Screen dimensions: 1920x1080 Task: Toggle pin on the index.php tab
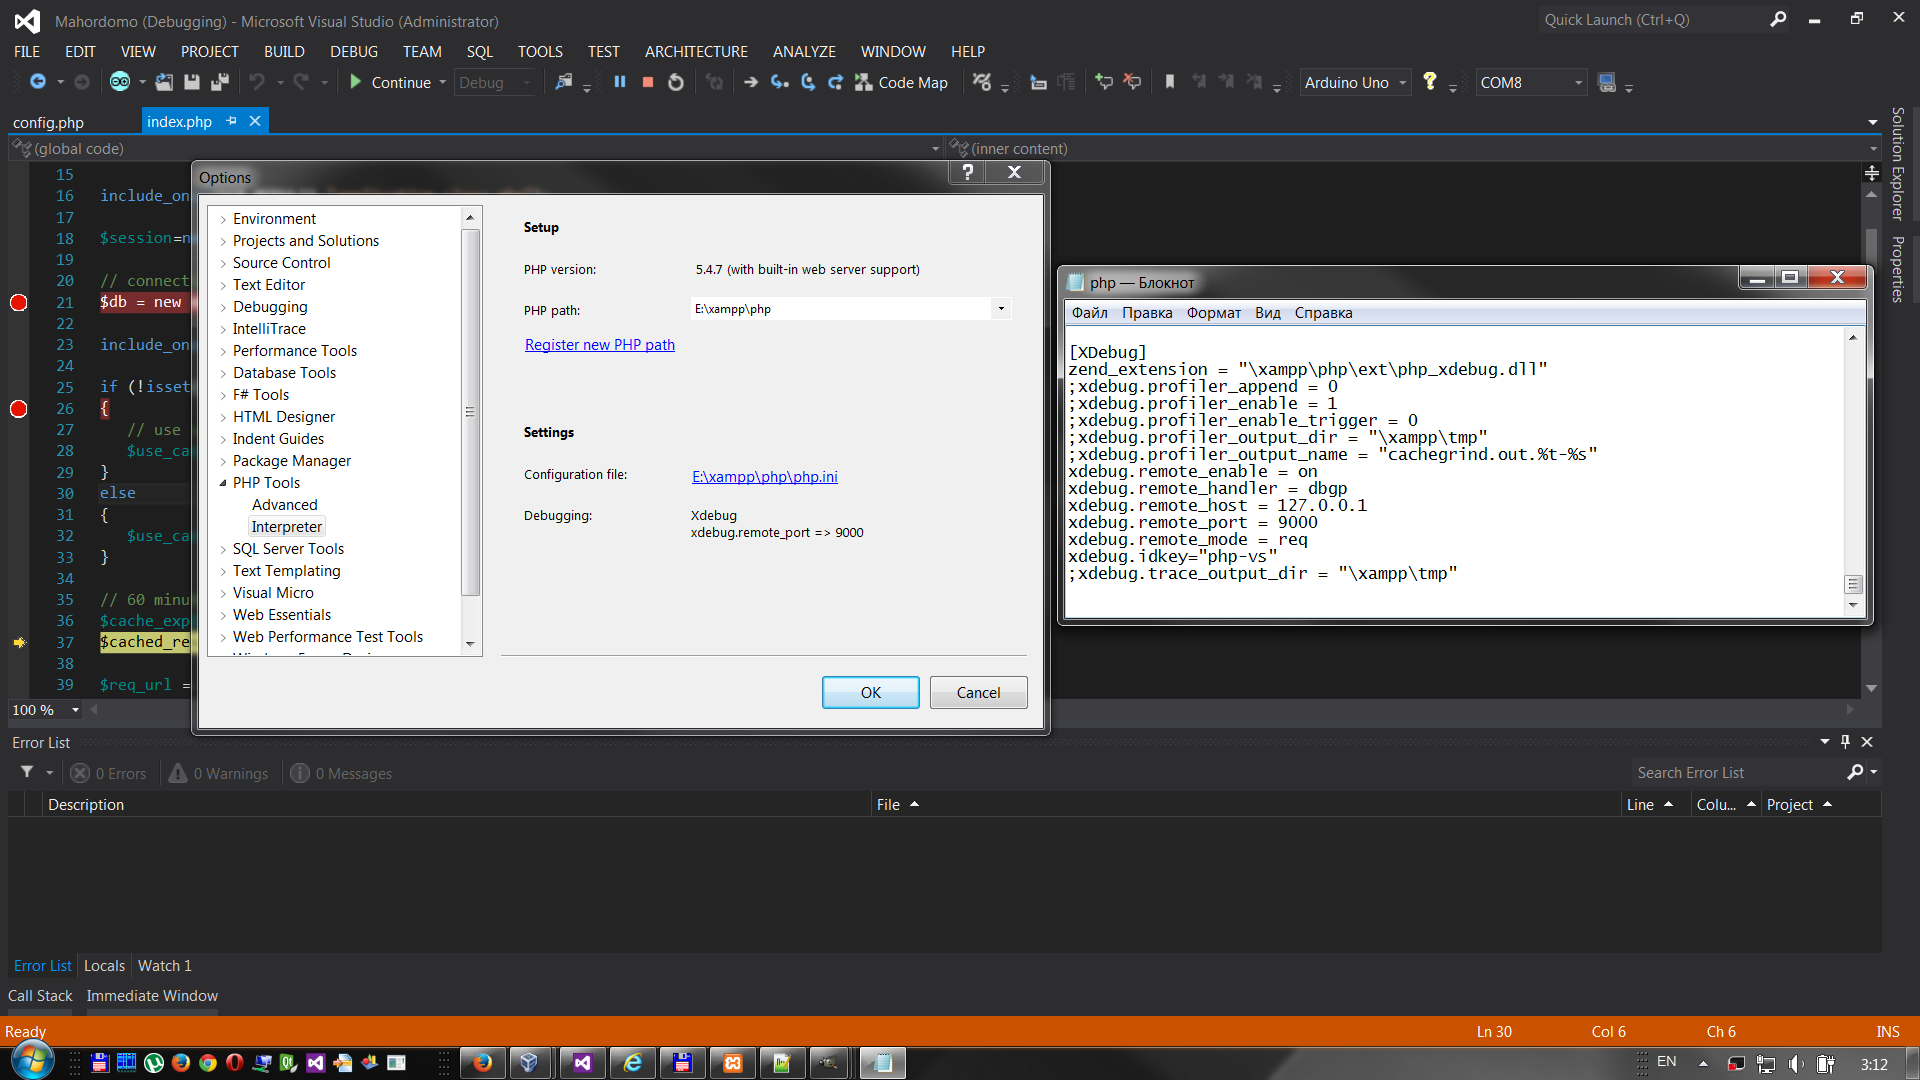point(232,120)
